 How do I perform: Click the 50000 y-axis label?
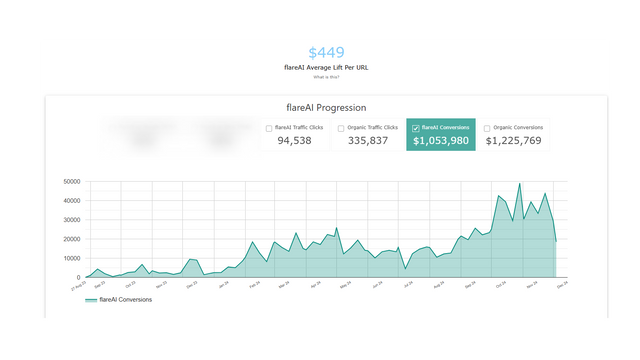pyautogui.click(x=72, y=182)
